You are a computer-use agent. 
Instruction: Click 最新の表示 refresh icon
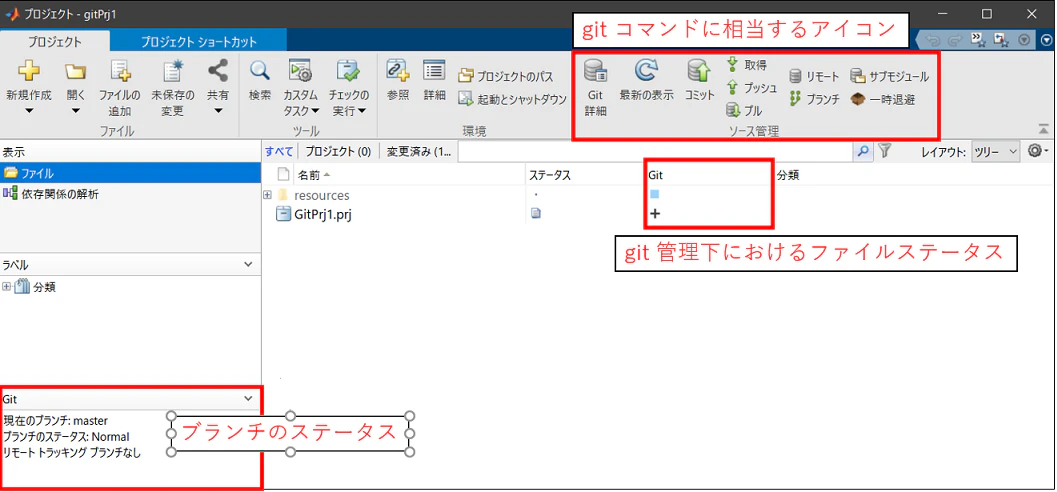pos(646,70)
